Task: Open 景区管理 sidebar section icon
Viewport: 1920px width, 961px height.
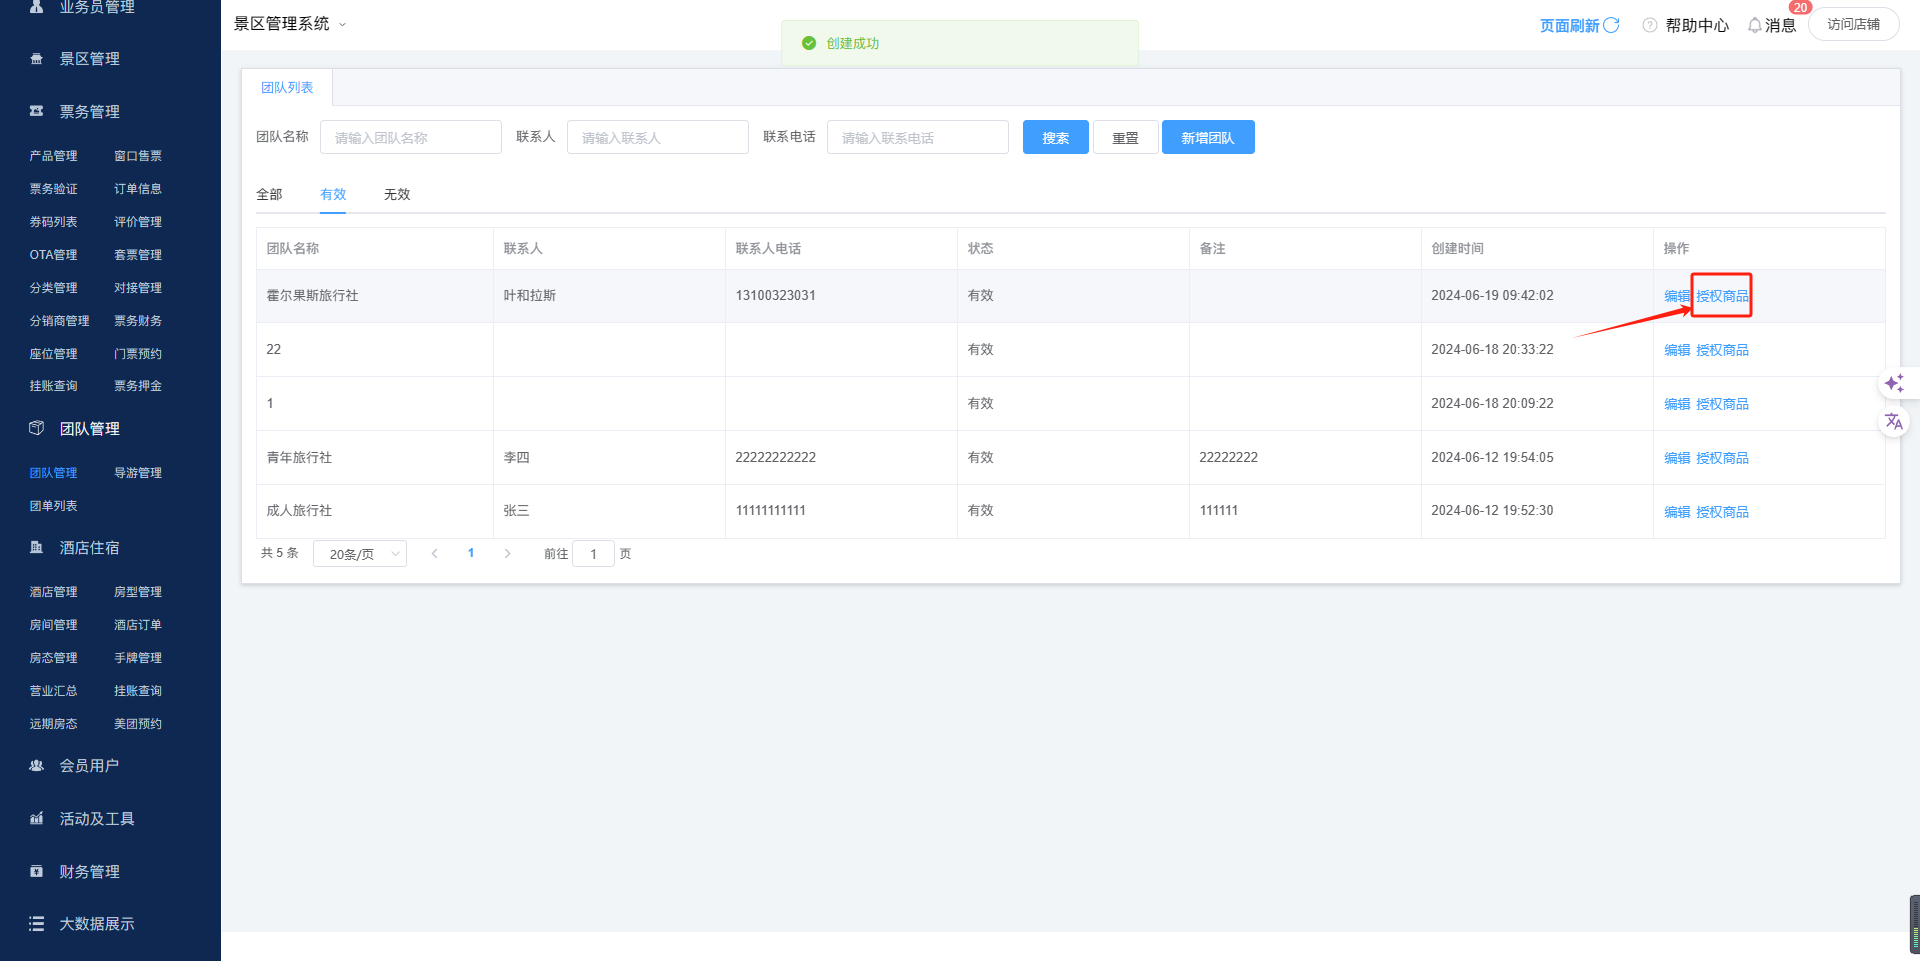Action: (37, 59)
